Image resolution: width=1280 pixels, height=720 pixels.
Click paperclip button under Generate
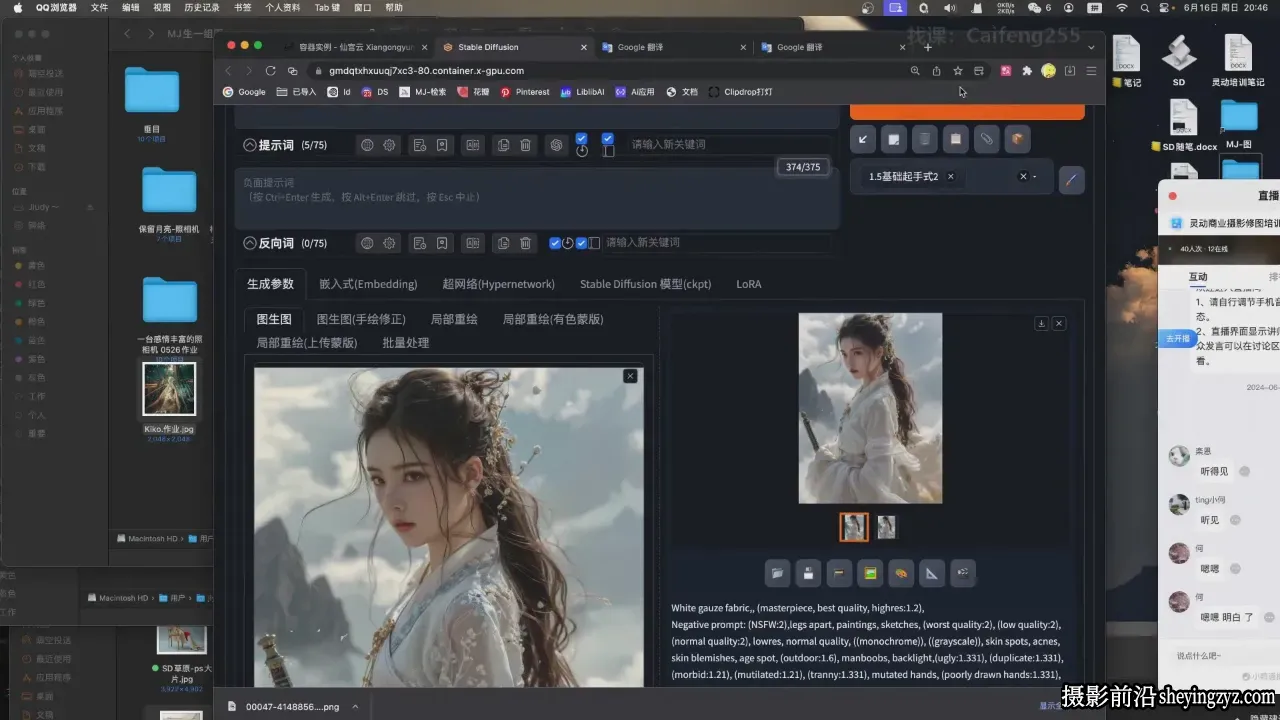(x=987, y=139)
